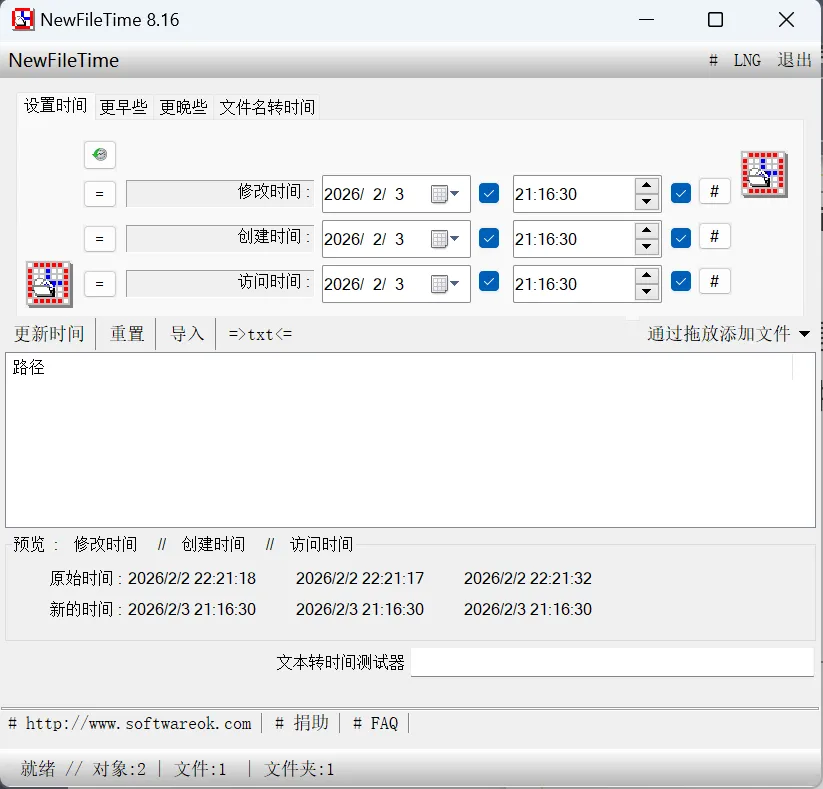Screen dimensions: 823x789
Task: Click the NewFileTime folder icon beside access time
Action: tap(49, 284)
